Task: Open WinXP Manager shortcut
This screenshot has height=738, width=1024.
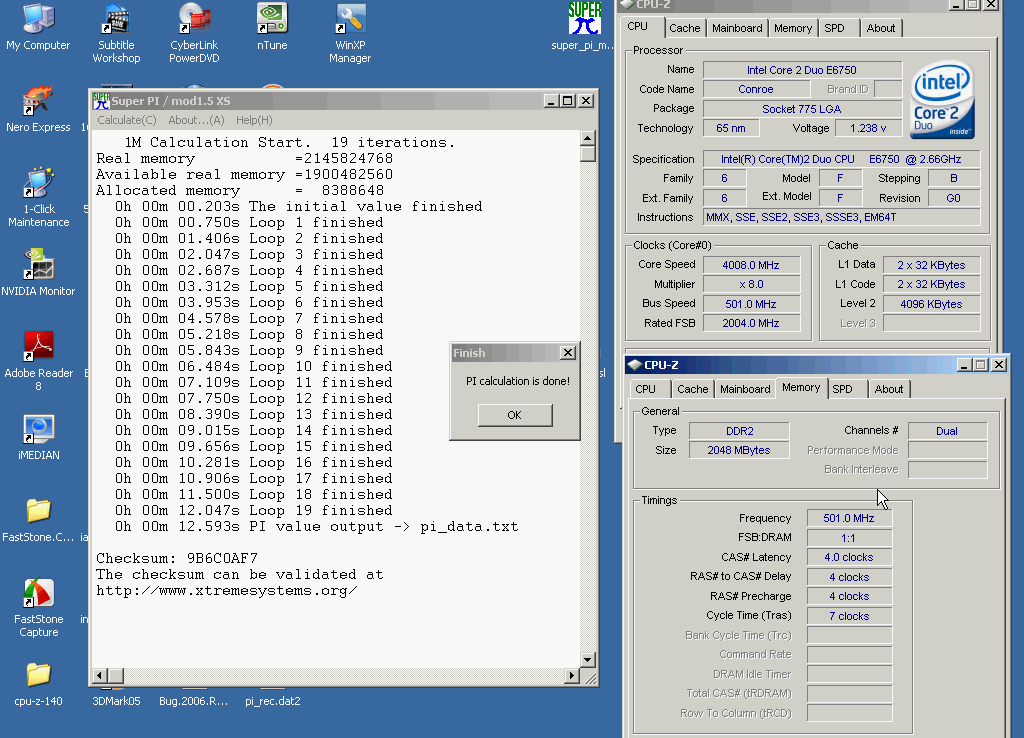Action: click(350, 20)
